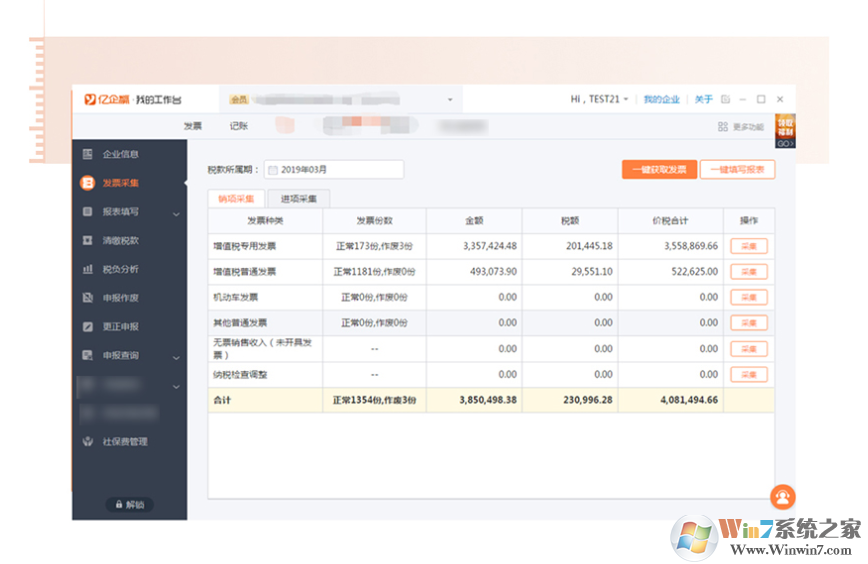Click the 清缴税款 sidebar icon
Screen dimensions: 868x564
(x=87, y=240)
